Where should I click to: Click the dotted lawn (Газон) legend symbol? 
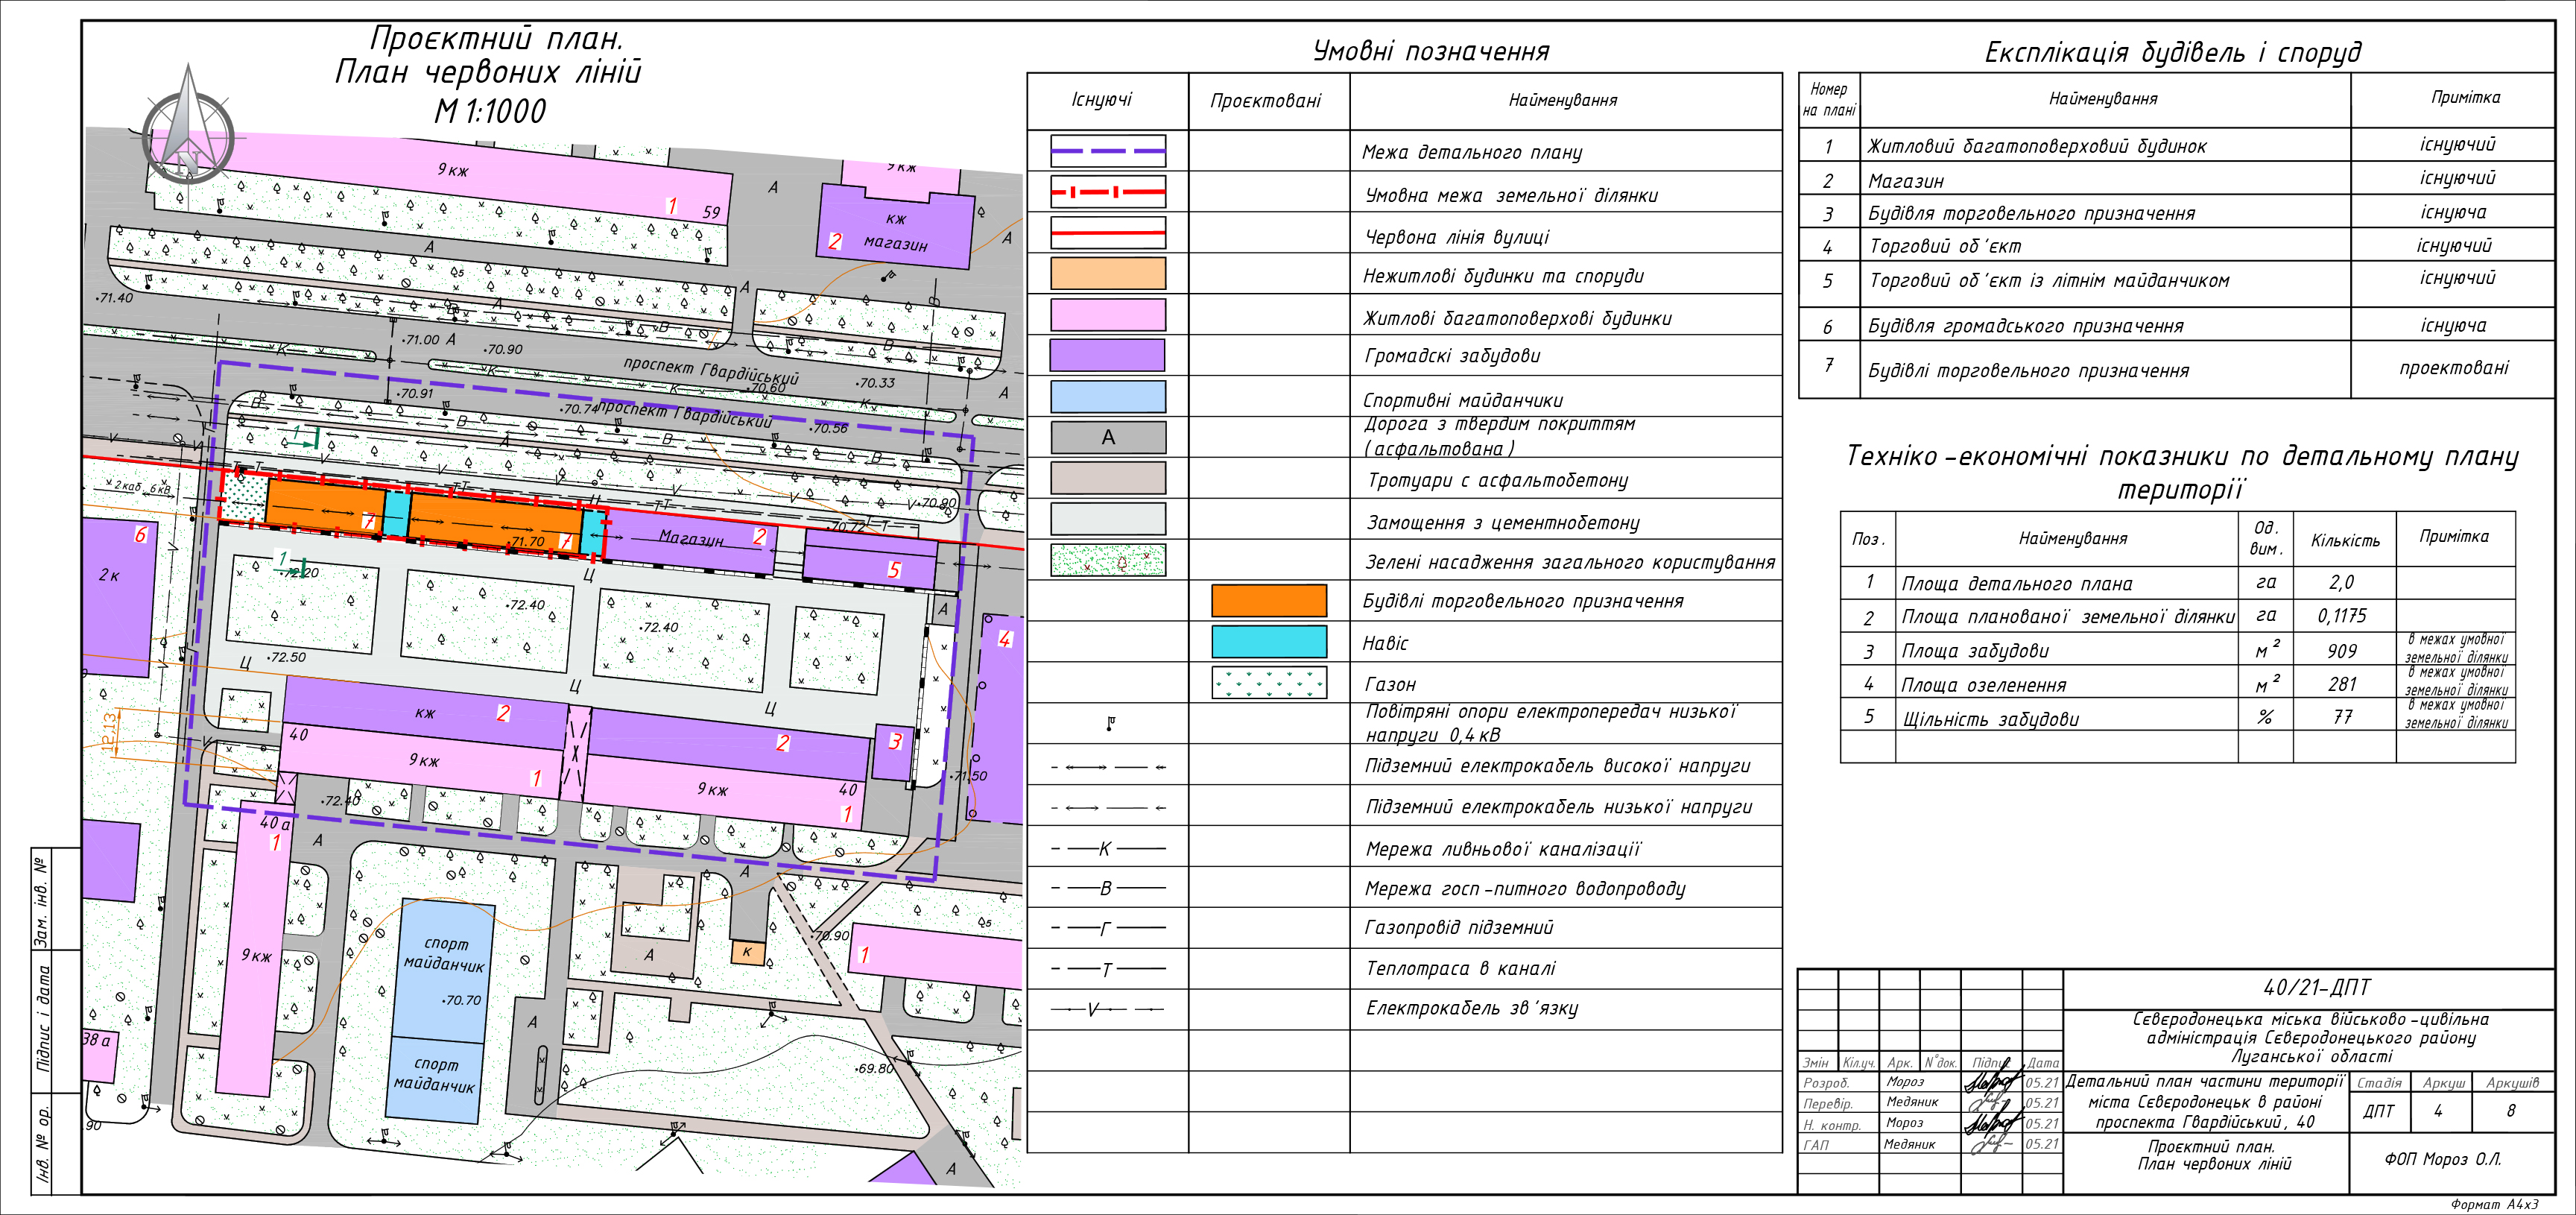[1268, 683]
